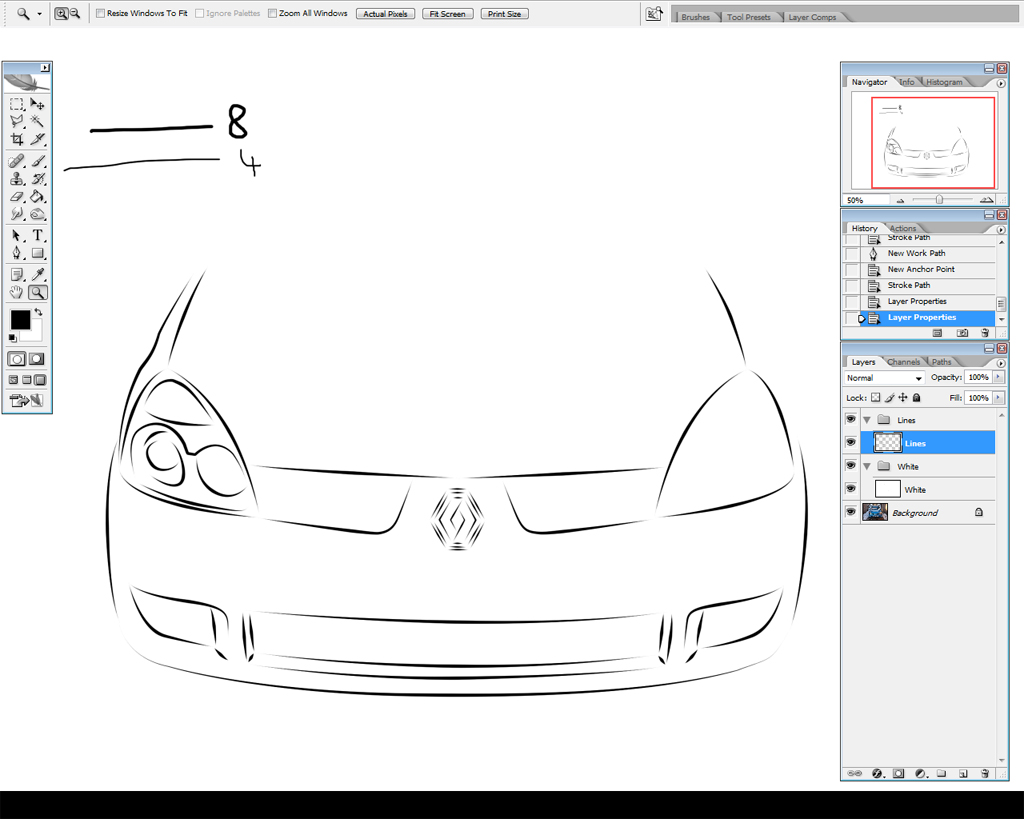Collapse the Lines layer group
The width and height of the screenshot is (1024, 819).
coord(867,420)
